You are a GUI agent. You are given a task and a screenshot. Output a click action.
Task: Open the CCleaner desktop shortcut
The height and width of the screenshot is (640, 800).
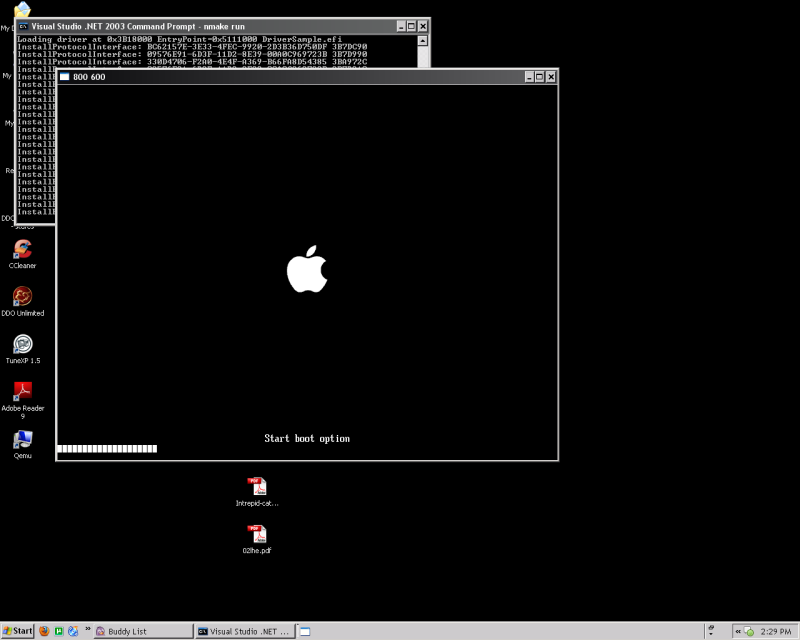tap(22, 254)
